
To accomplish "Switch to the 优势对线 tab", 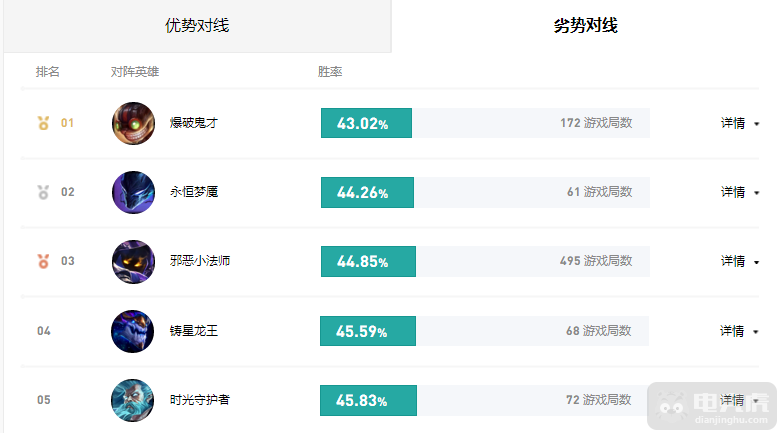I will coord(197,26).
